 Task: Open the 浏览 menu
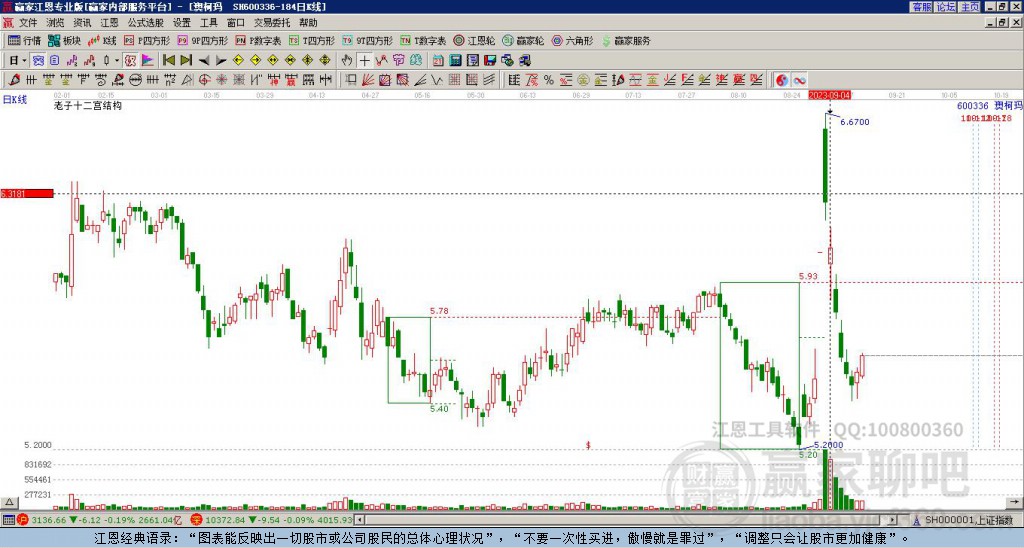click(56, 23)
